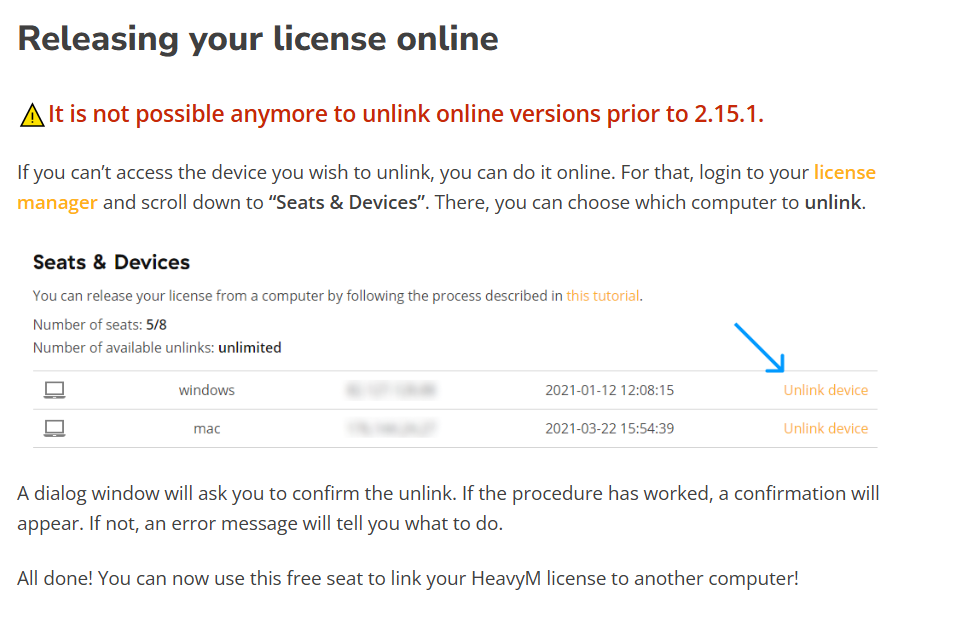Click the blue arrow pointing to Unlink device
The height and width of the screenshot is (634, 968).
pyautogui.click(x=760, y=348)
